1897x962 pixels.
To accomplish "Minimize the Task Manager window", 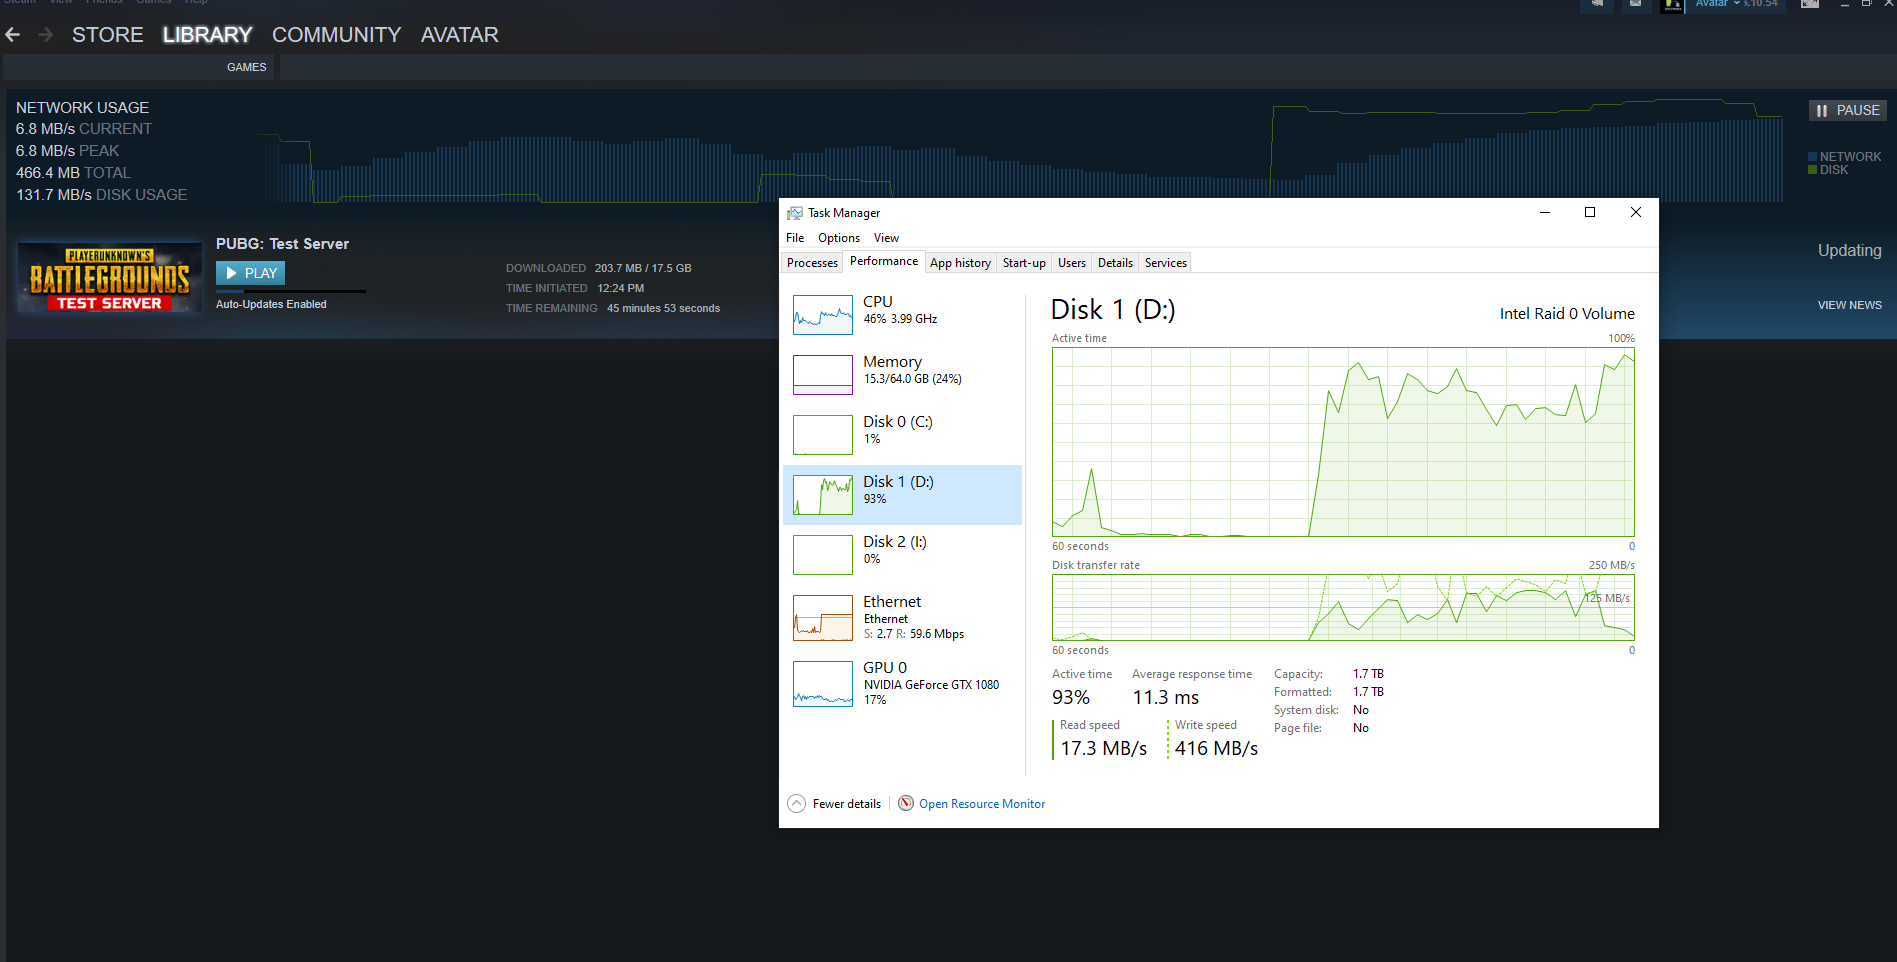I will point(1545,212).
